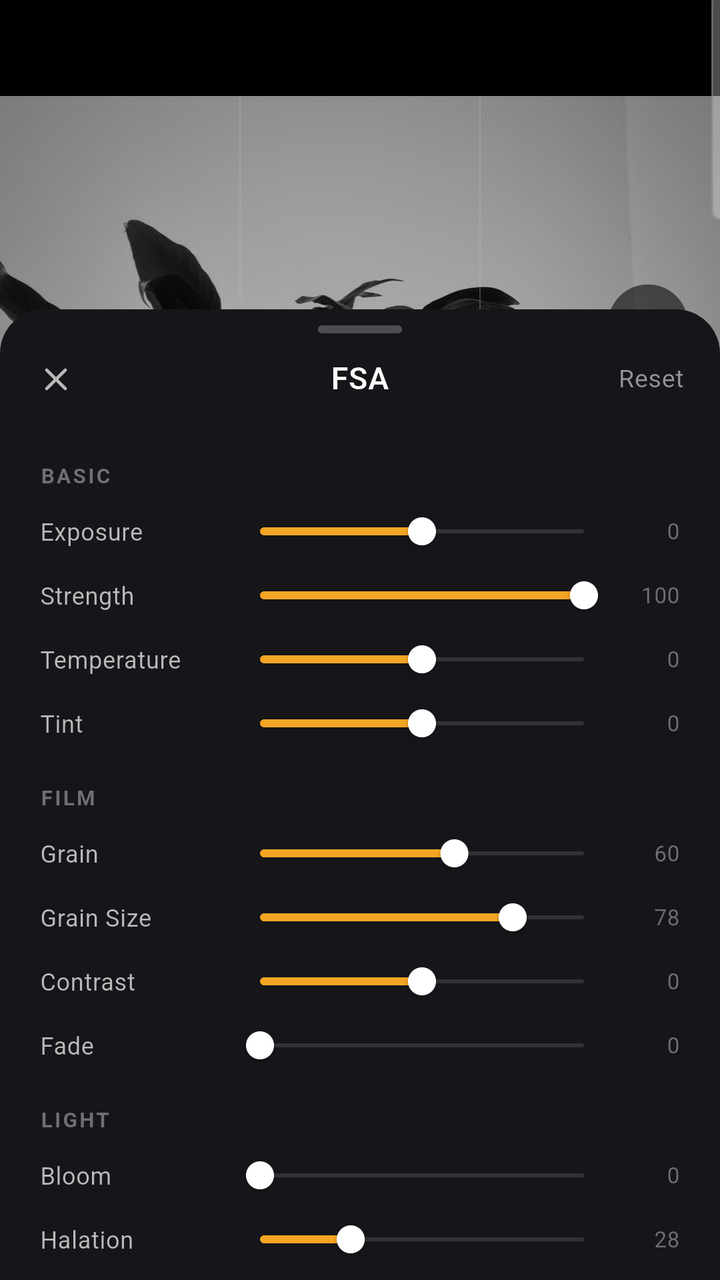Click the Halation slider thumb

[350, 1240]
